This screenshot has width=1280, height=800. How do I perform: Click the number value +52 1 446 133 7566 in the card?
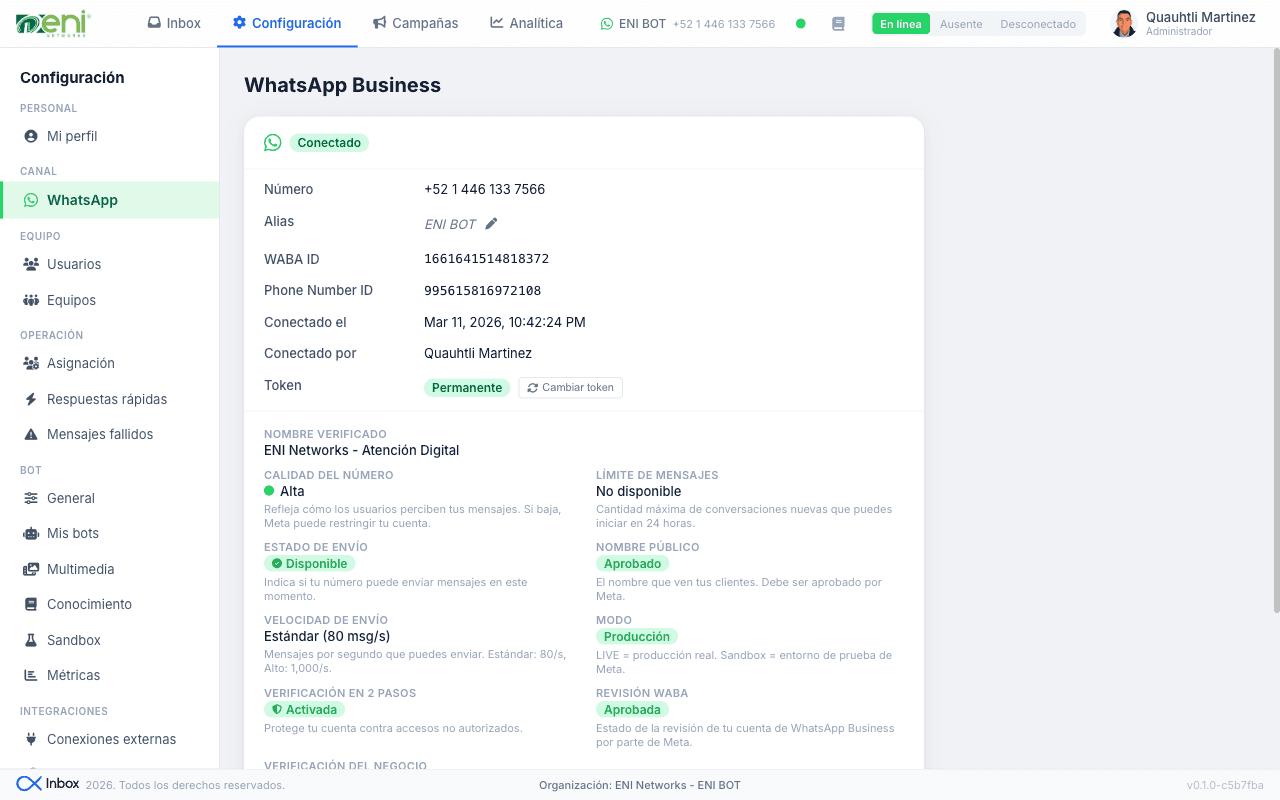point(485,189)
